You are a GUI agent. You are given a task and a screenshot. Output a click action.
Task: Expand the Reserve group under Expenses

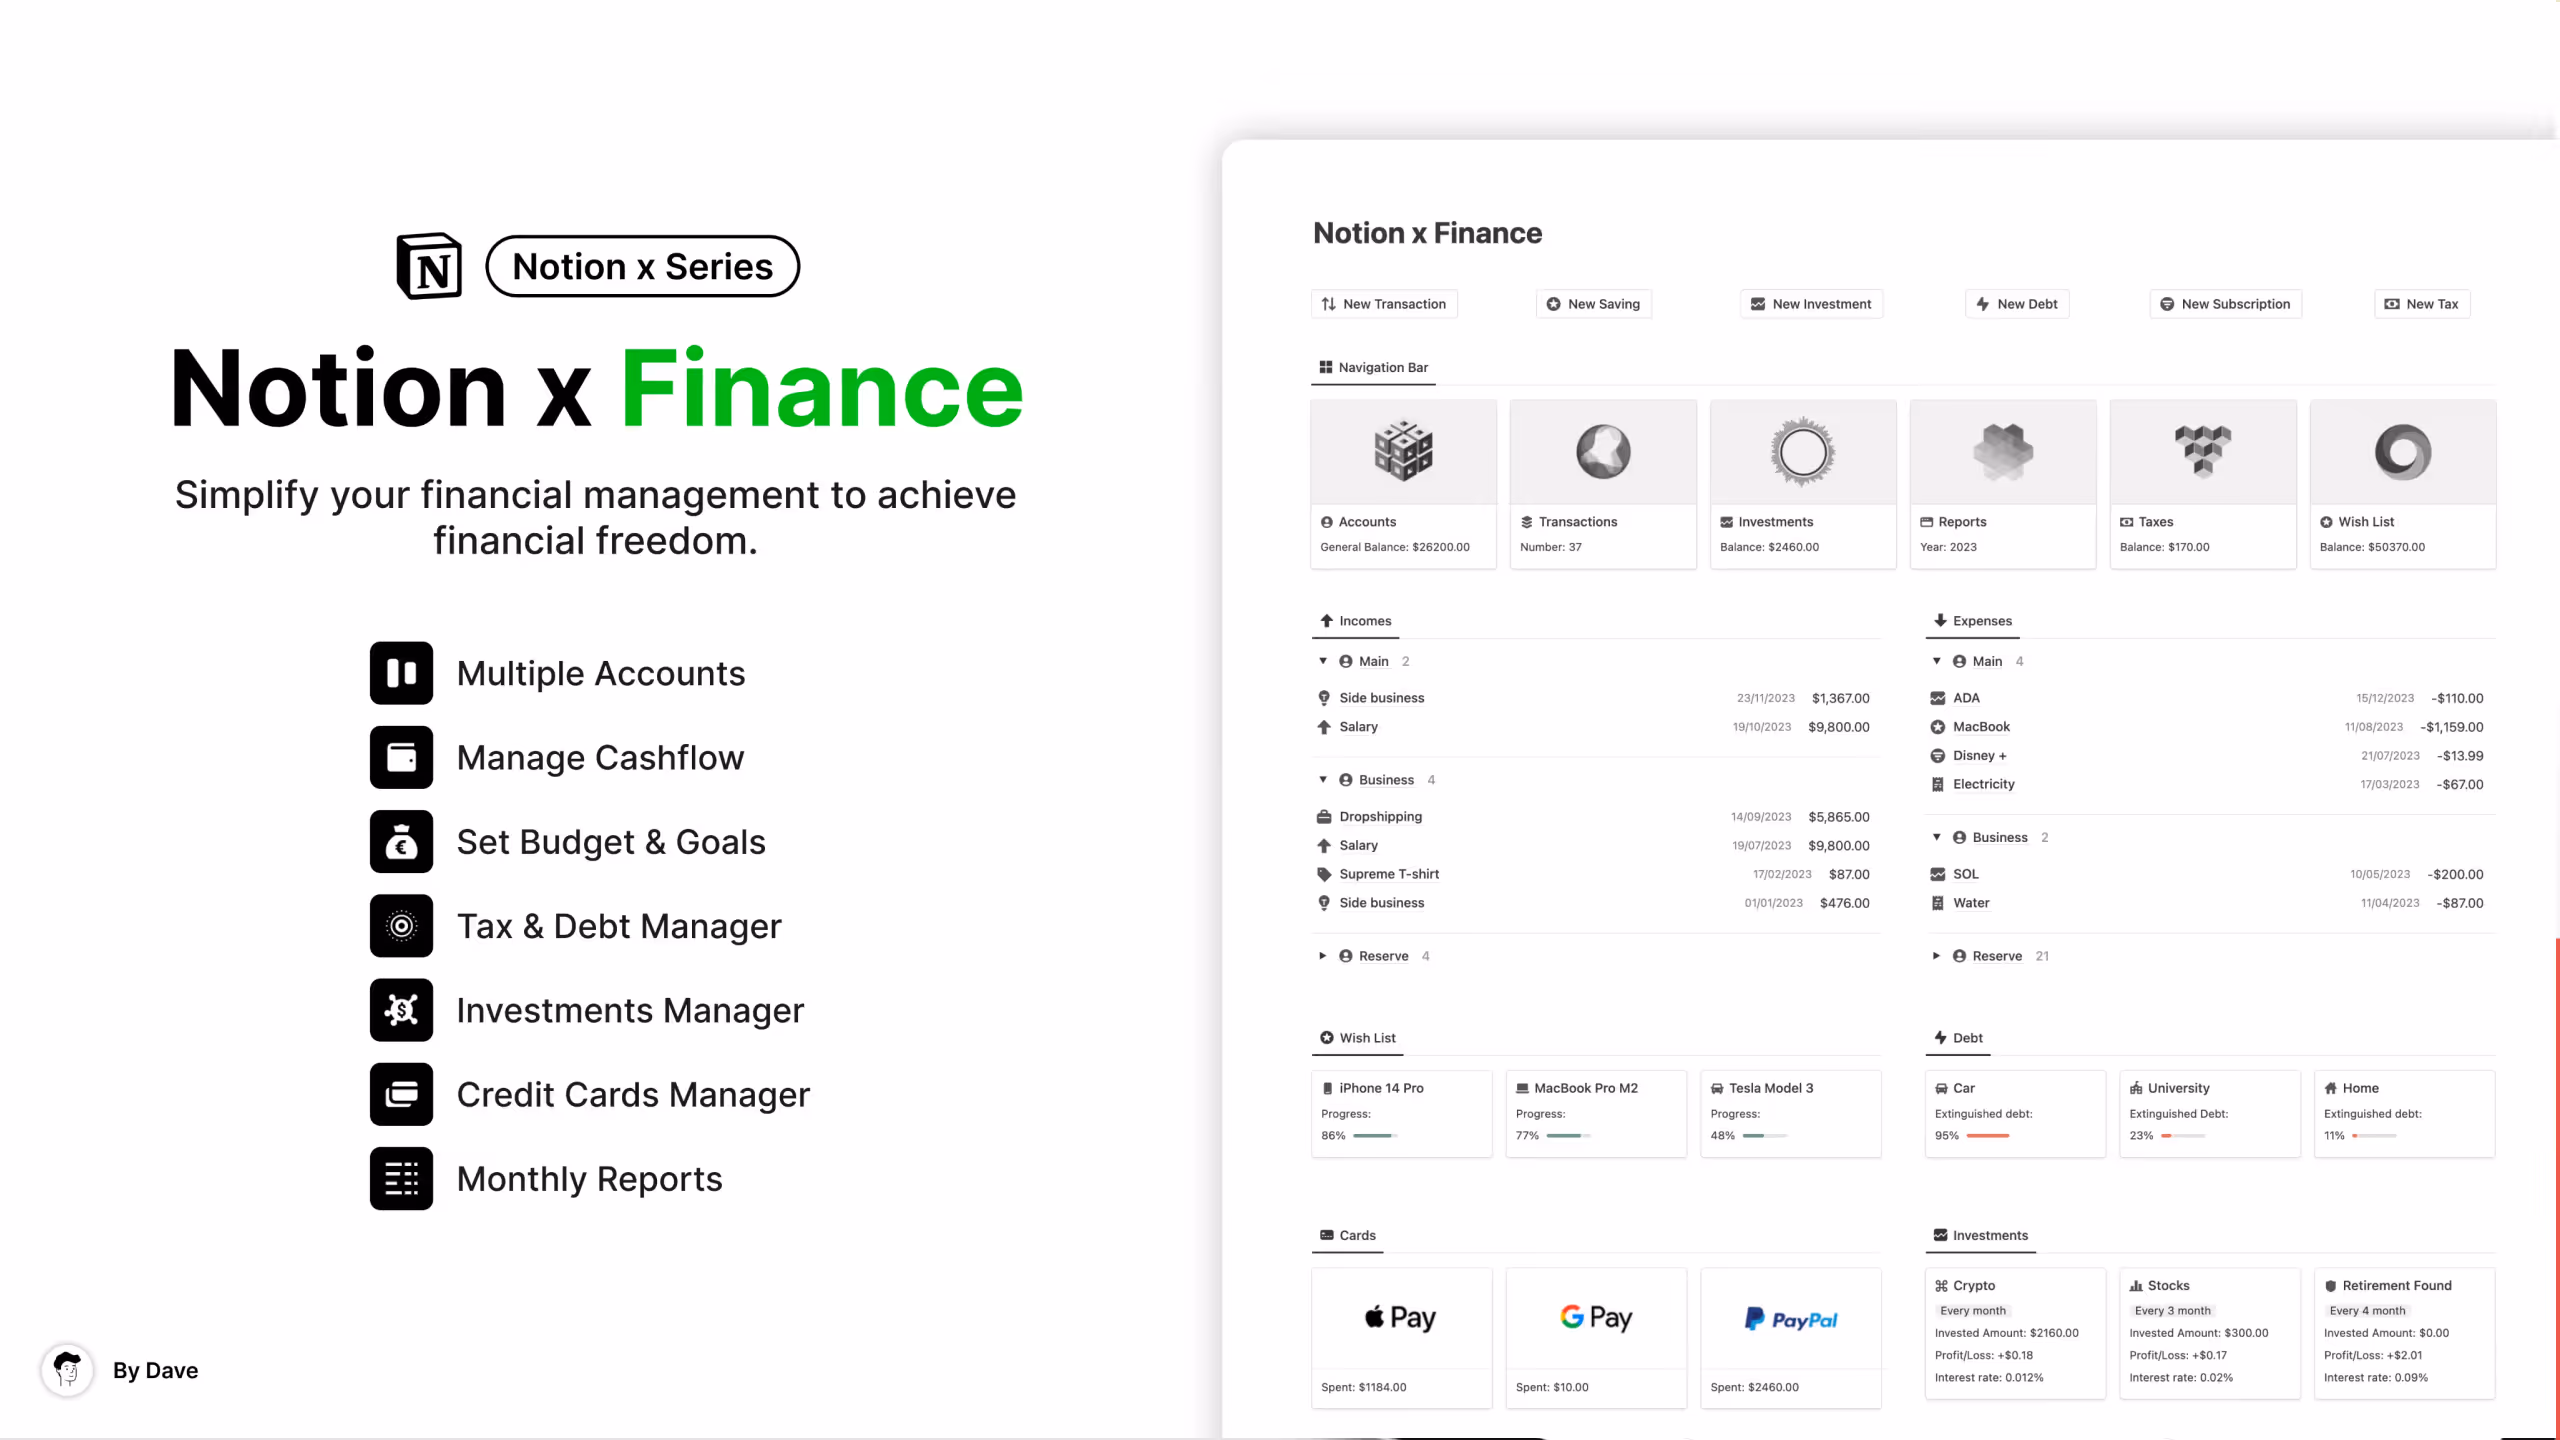click(1937, 956)
